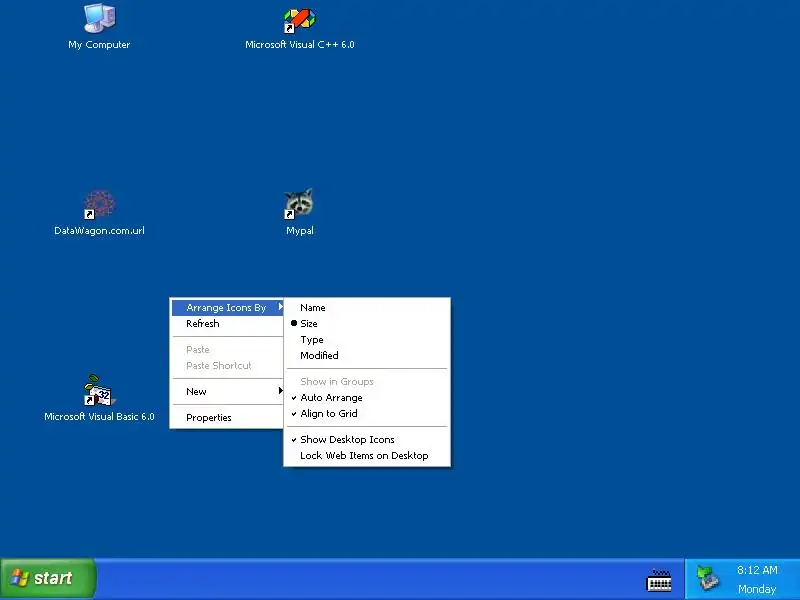This screenshot has width=800, height=600.
Task: Open the on-screen keyboard icon in taskbar
Action: tap(659, 580)
